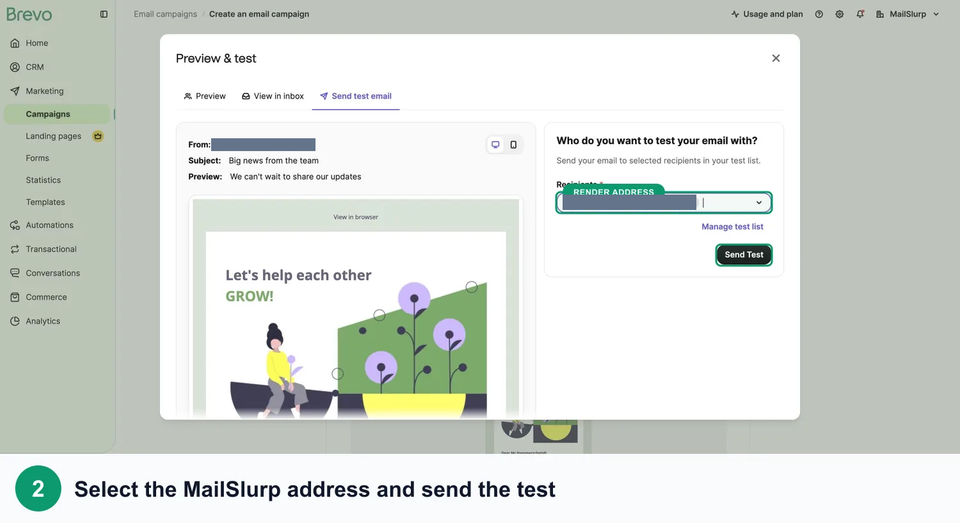Screen dimensions: 960x523
Task: Close the Preview & test dialog
Action: pos(776,58)
